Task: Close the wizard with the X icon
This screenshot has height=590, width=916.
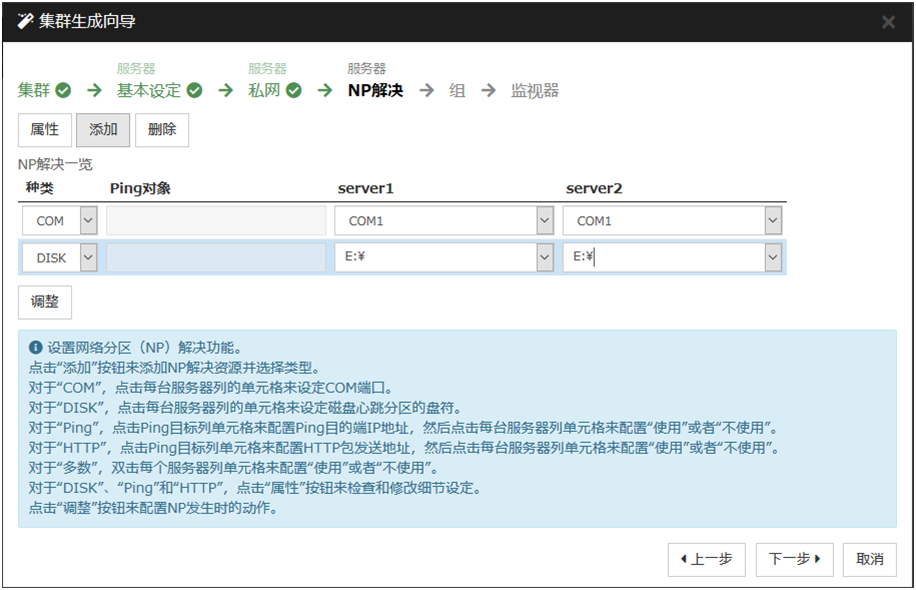Action: click(x=888, y=22)
